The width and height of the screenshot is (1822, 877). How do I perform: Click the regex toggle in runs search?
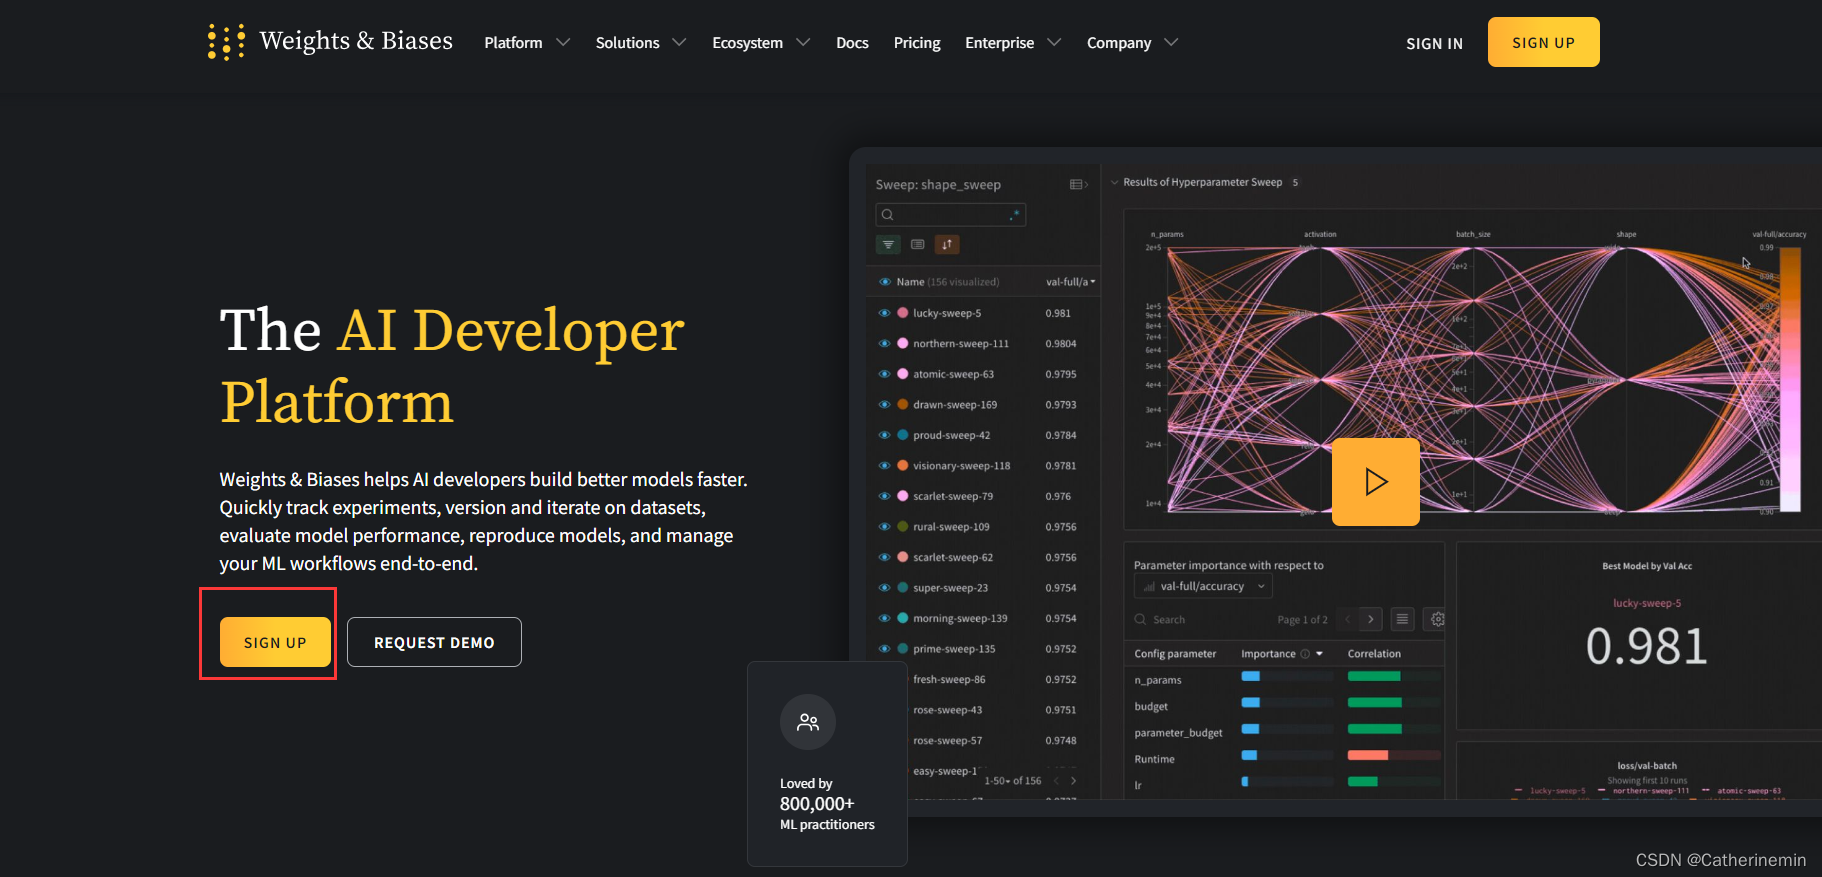tap(1016, 214)
